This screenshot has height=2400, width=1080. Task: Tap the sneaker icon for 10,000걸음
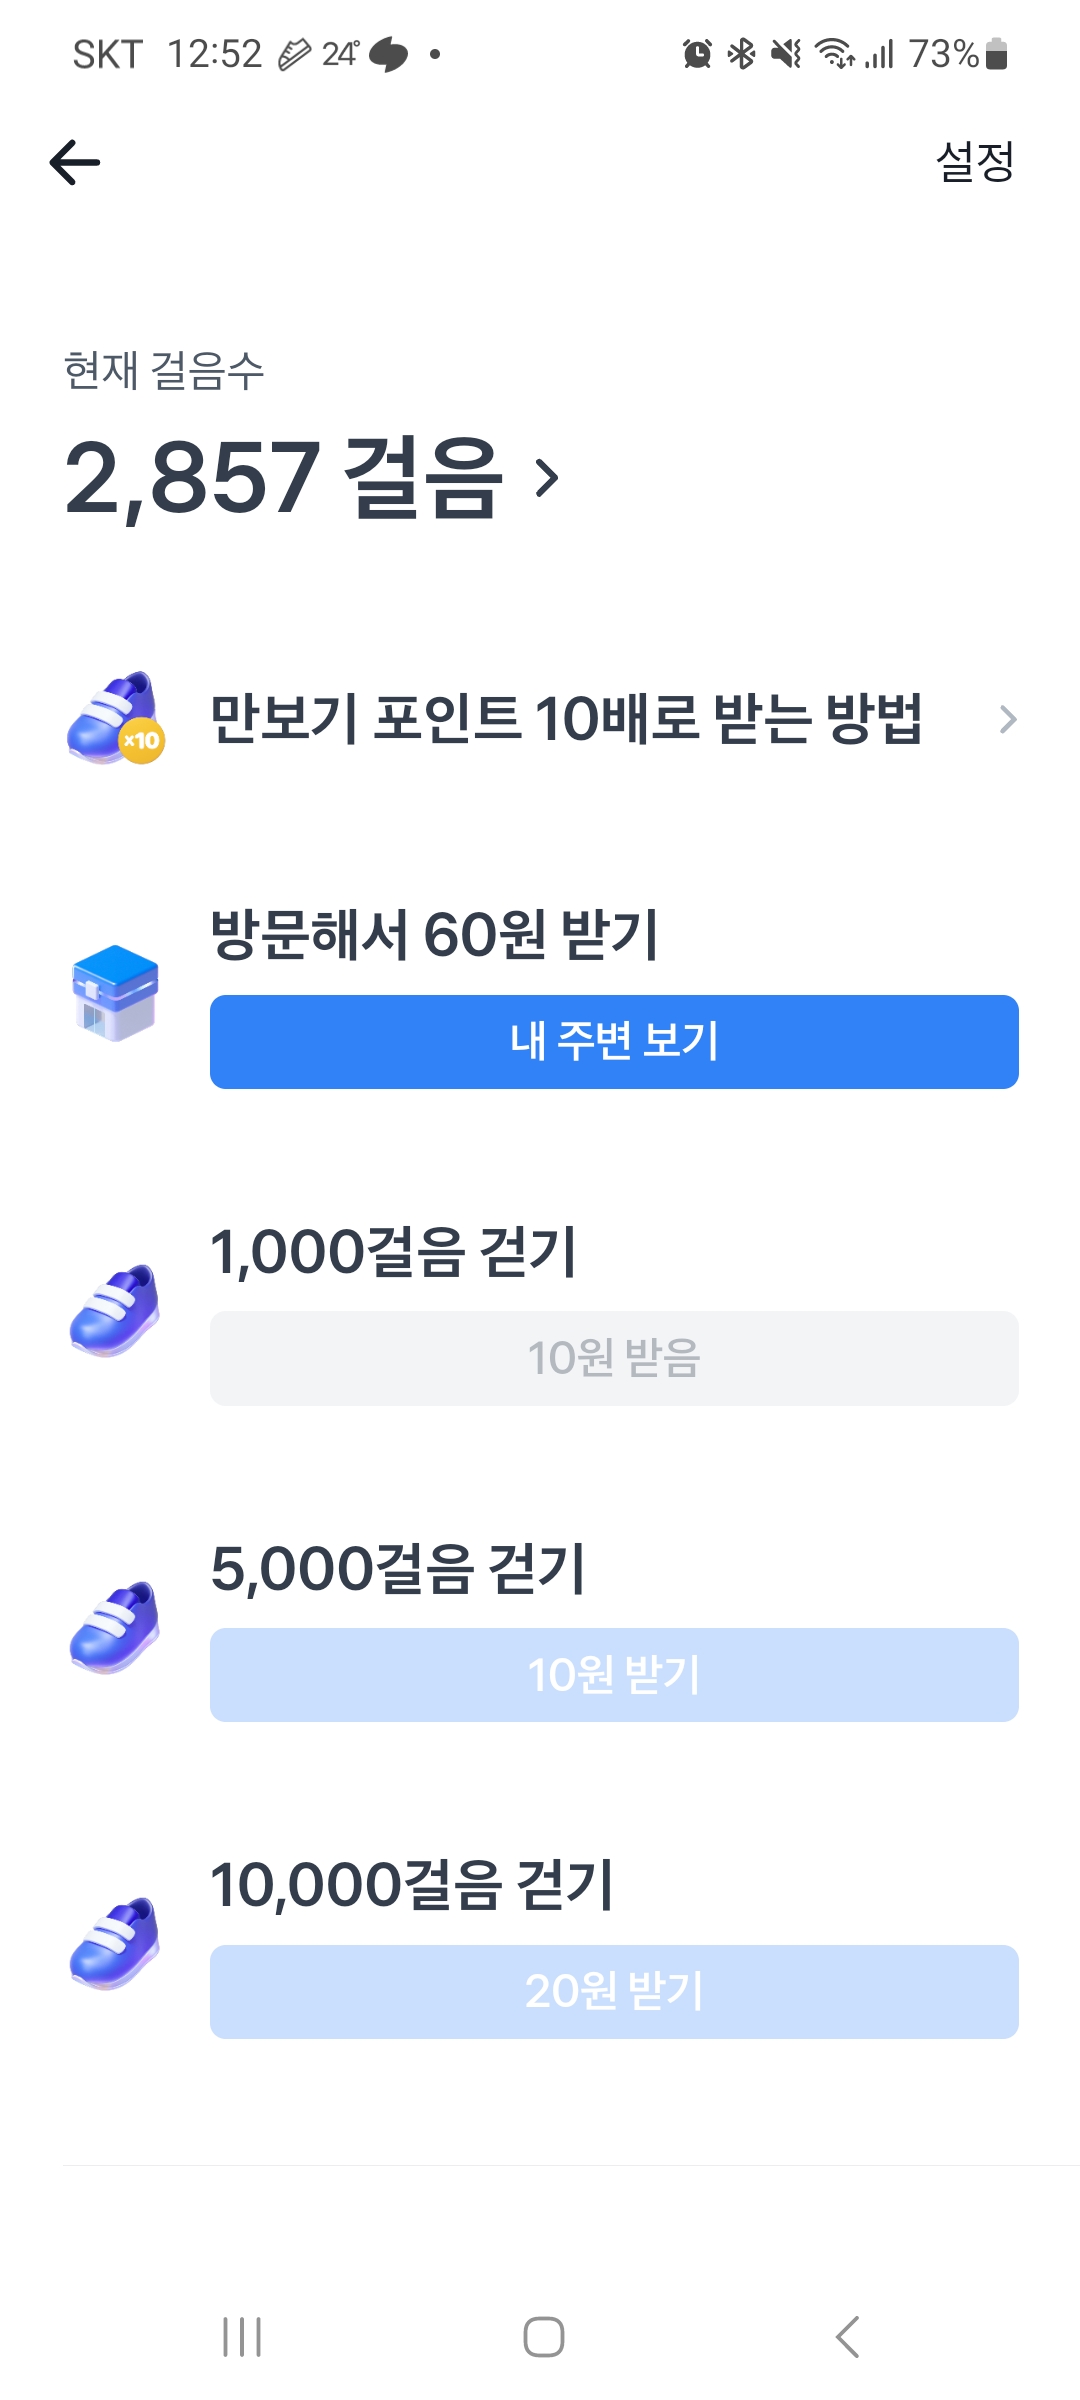[x=115, y=1943]
